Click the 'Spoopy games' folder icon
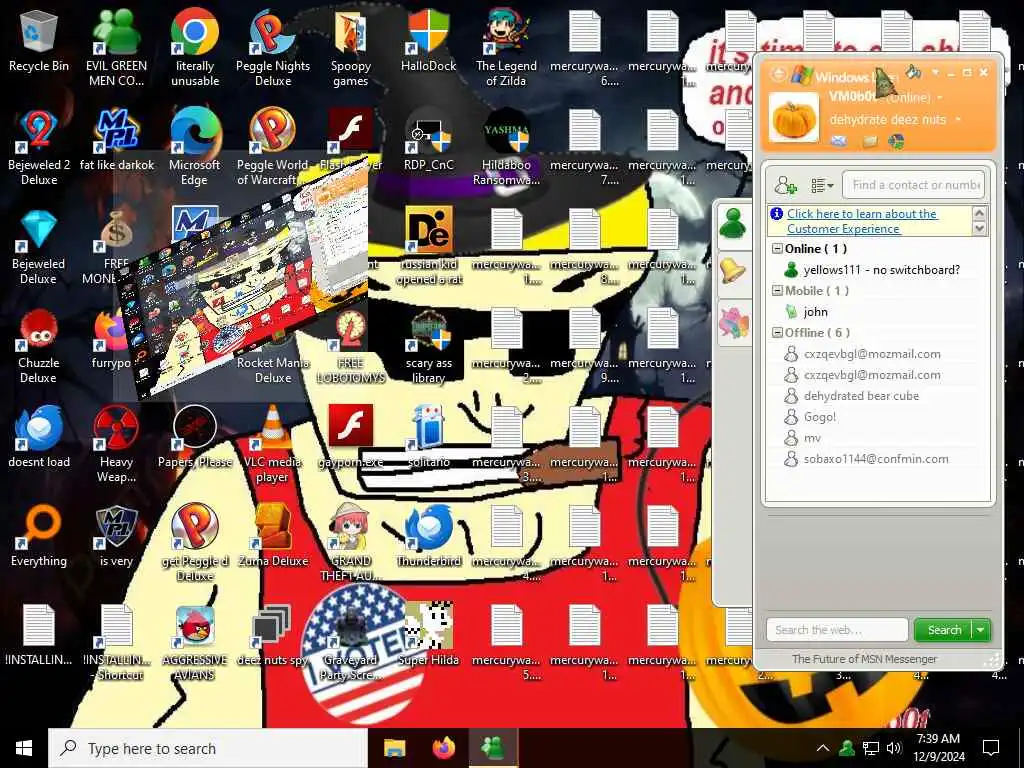Image resolution: width=1024 pixels, height=768 pixels. [x=351, y=48]
